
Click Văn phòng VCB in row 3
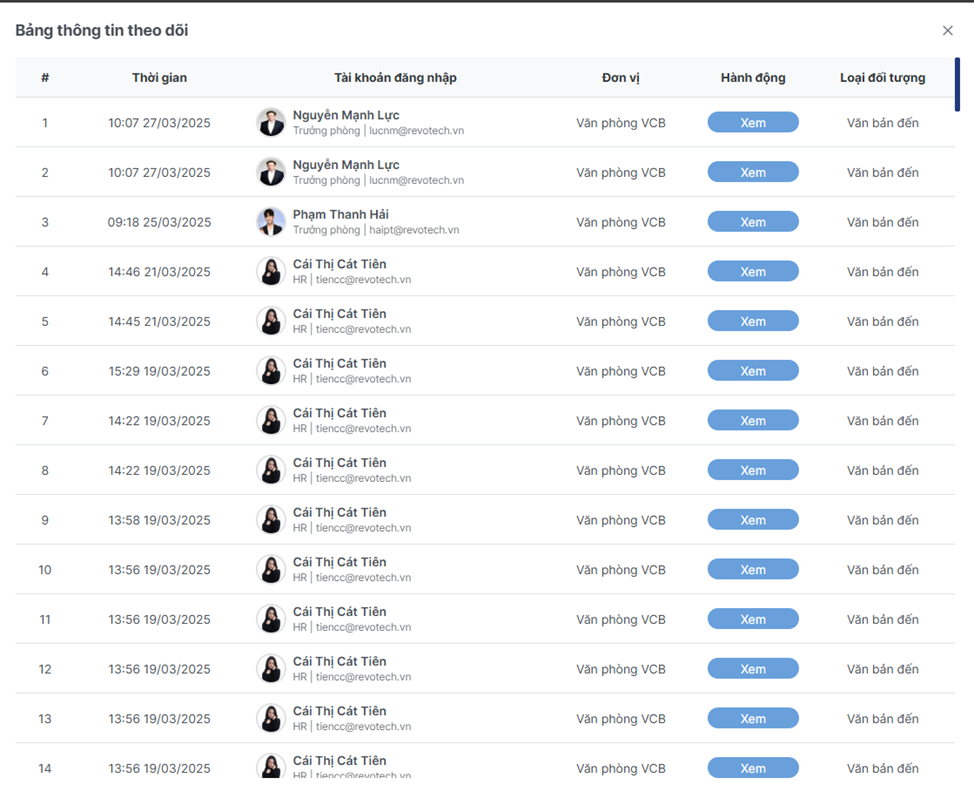click(621, 222)
